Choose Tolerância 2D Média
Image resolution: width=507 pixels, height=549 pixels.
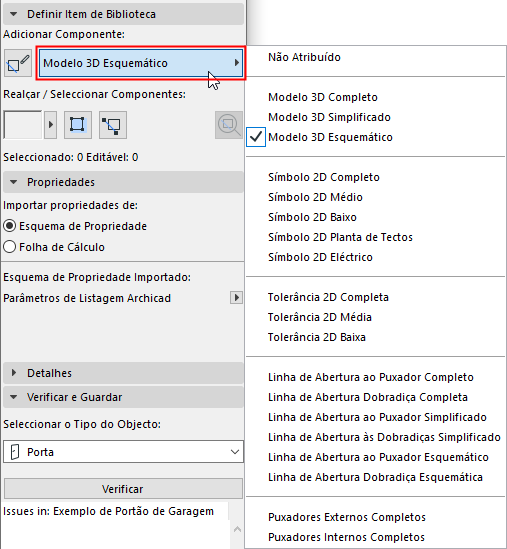(376, 317)
